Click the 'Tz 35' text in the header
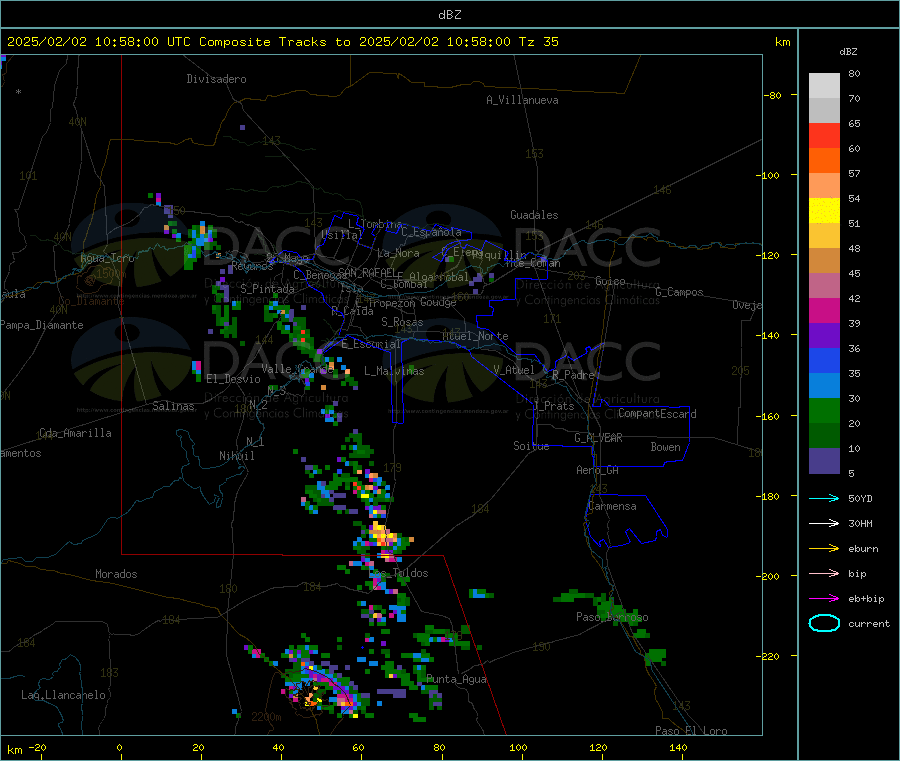The width and height of the screenshot is (900, 761). 538,42
